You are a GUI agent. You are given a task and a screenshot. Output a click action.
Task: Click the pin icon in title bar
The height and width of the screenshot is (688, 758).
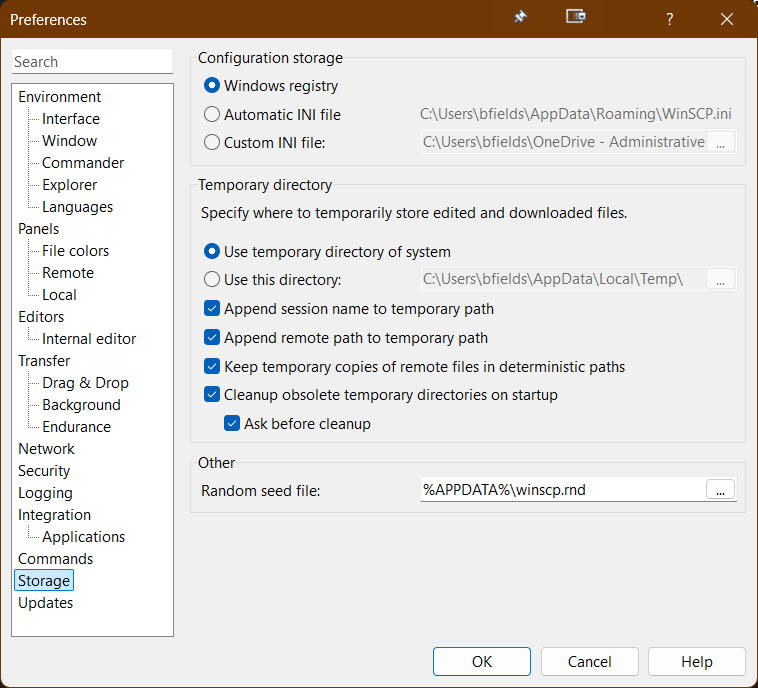click(x=520, y=18)
